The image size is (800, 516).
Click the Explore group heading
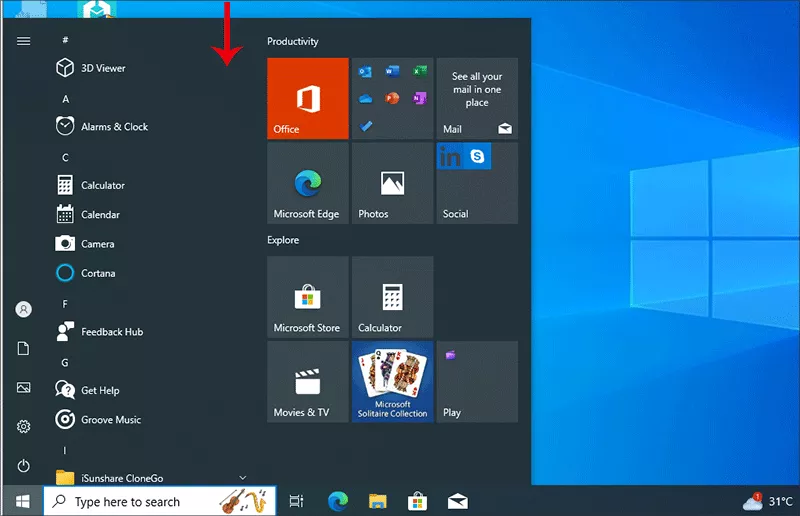pos(283,240)
